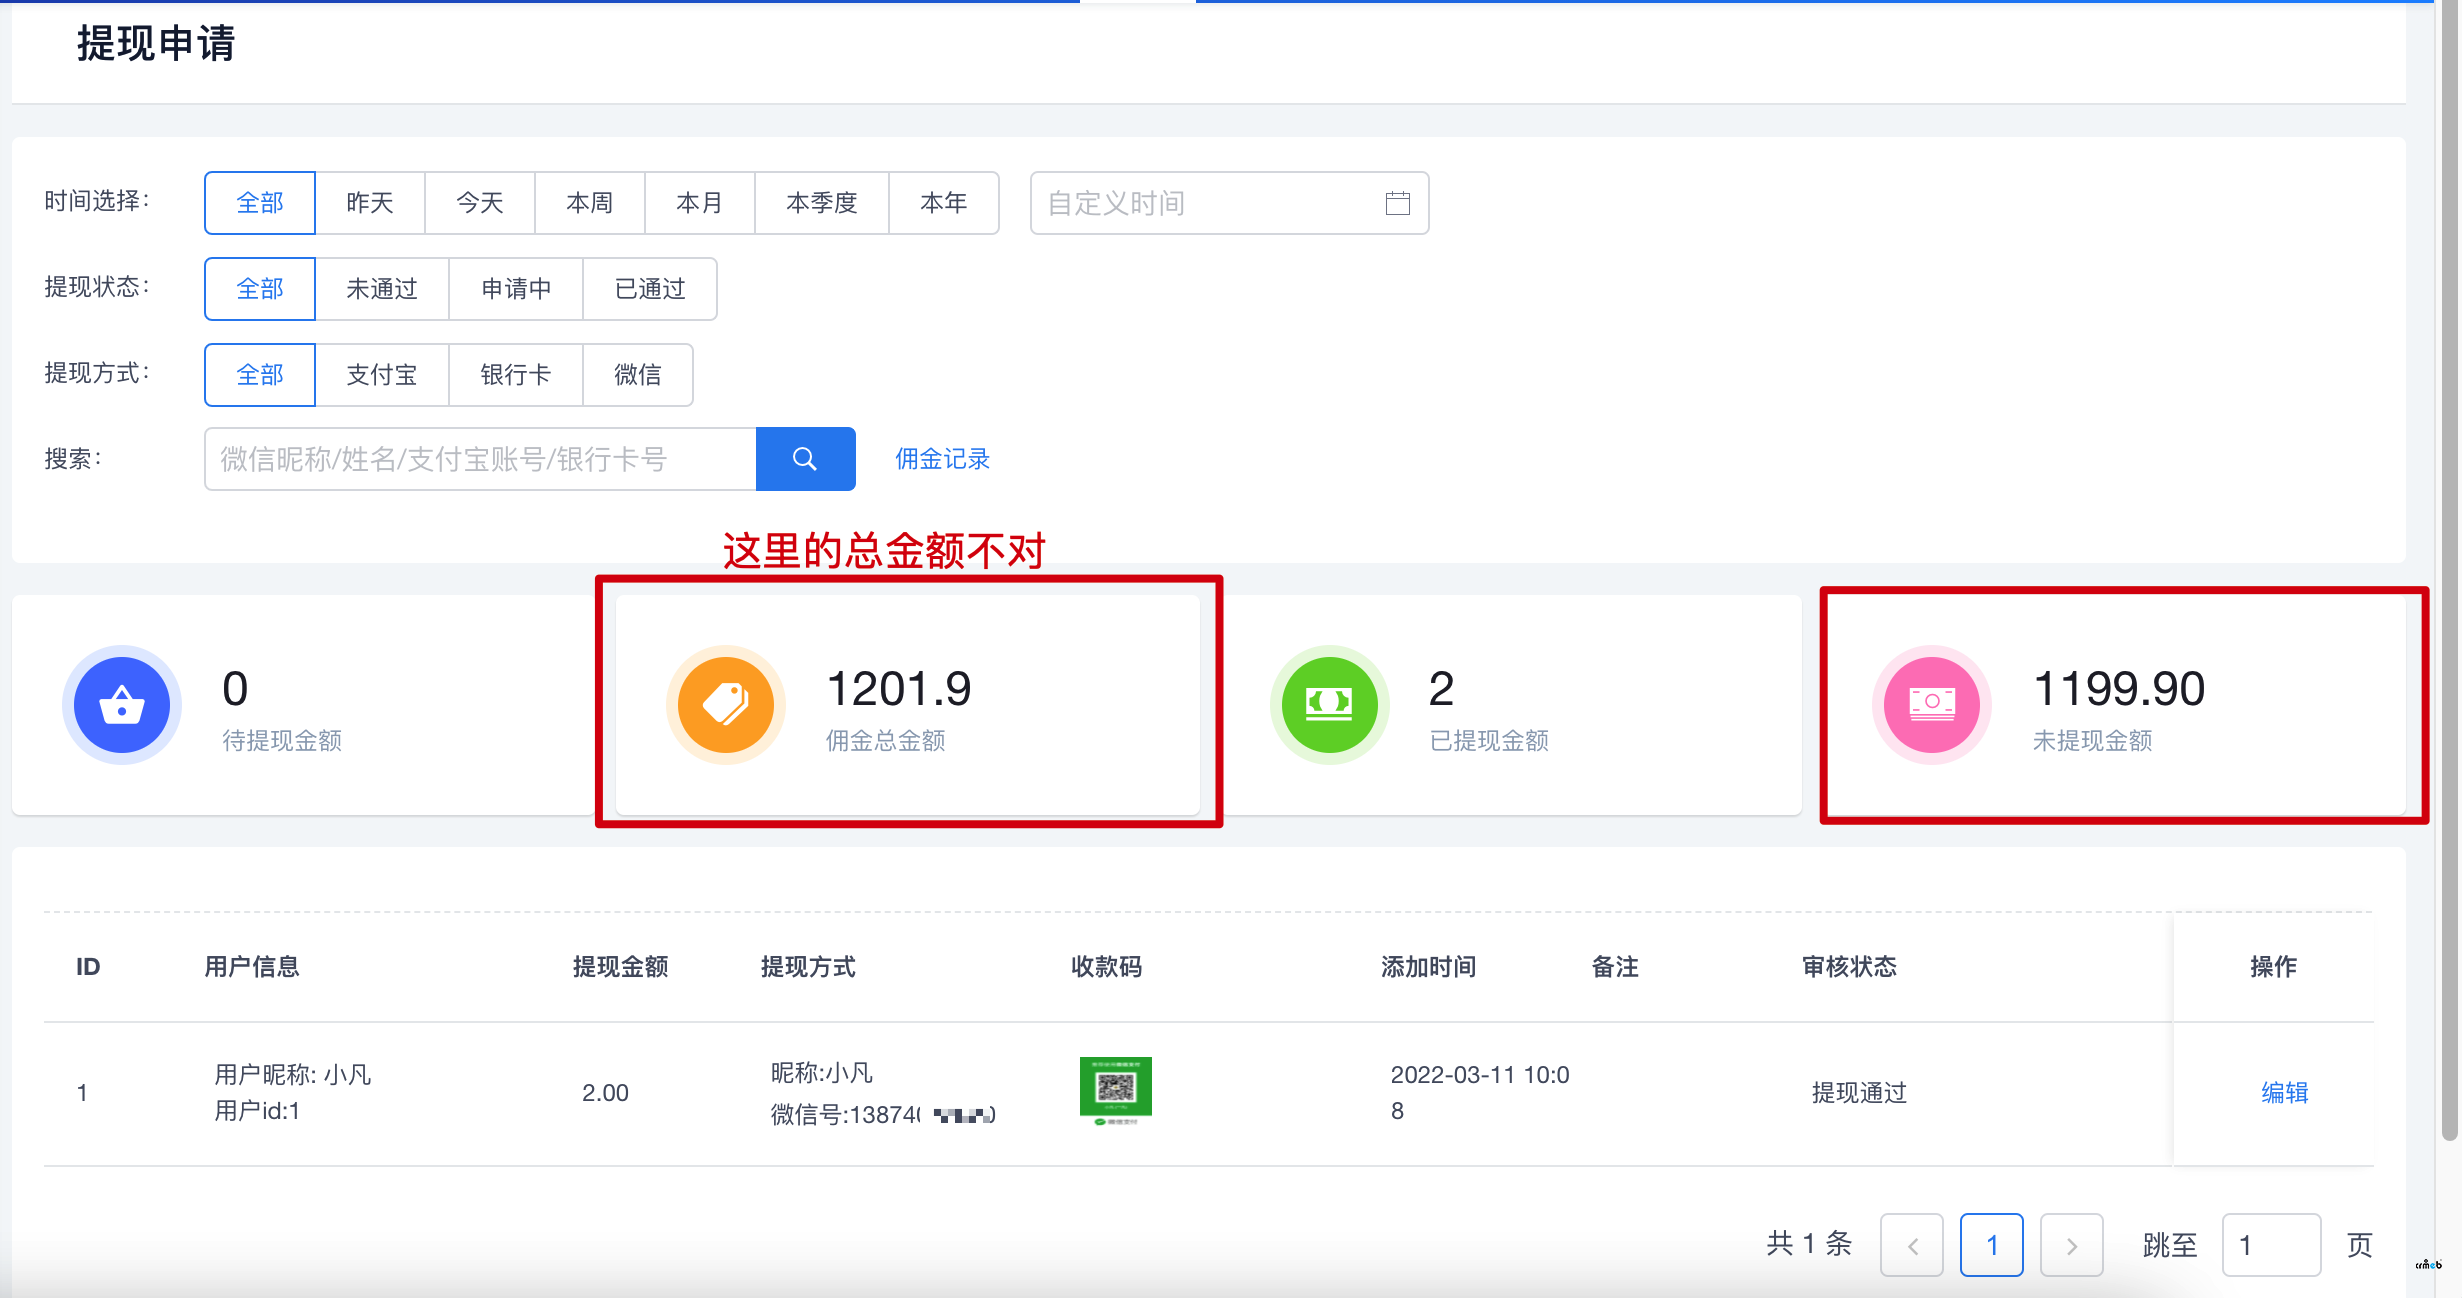Screen dimensions: 2462x1298
Task: Click the 1201.9 commission total value
Action: [x=899, y=689]
